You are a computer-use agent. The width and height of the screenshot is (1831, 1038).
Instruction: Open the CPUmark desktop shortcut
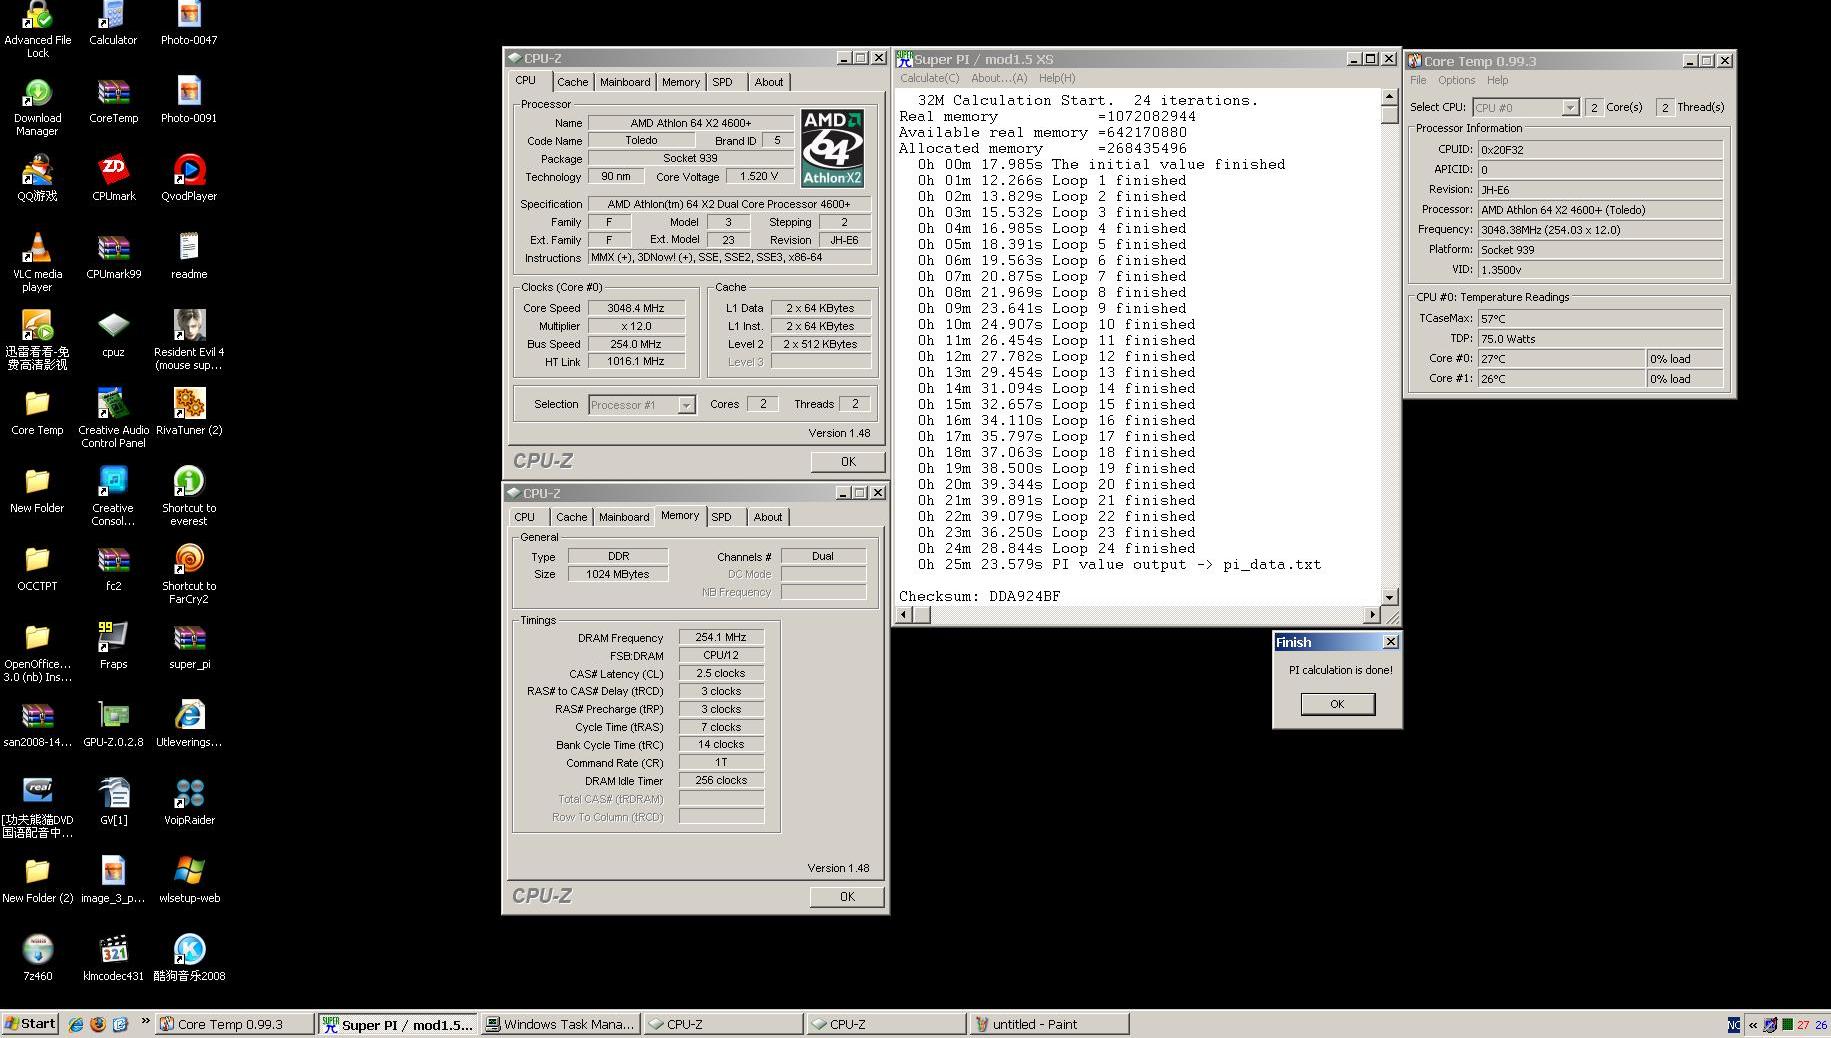pyautogui.click(x=113, y=178)
